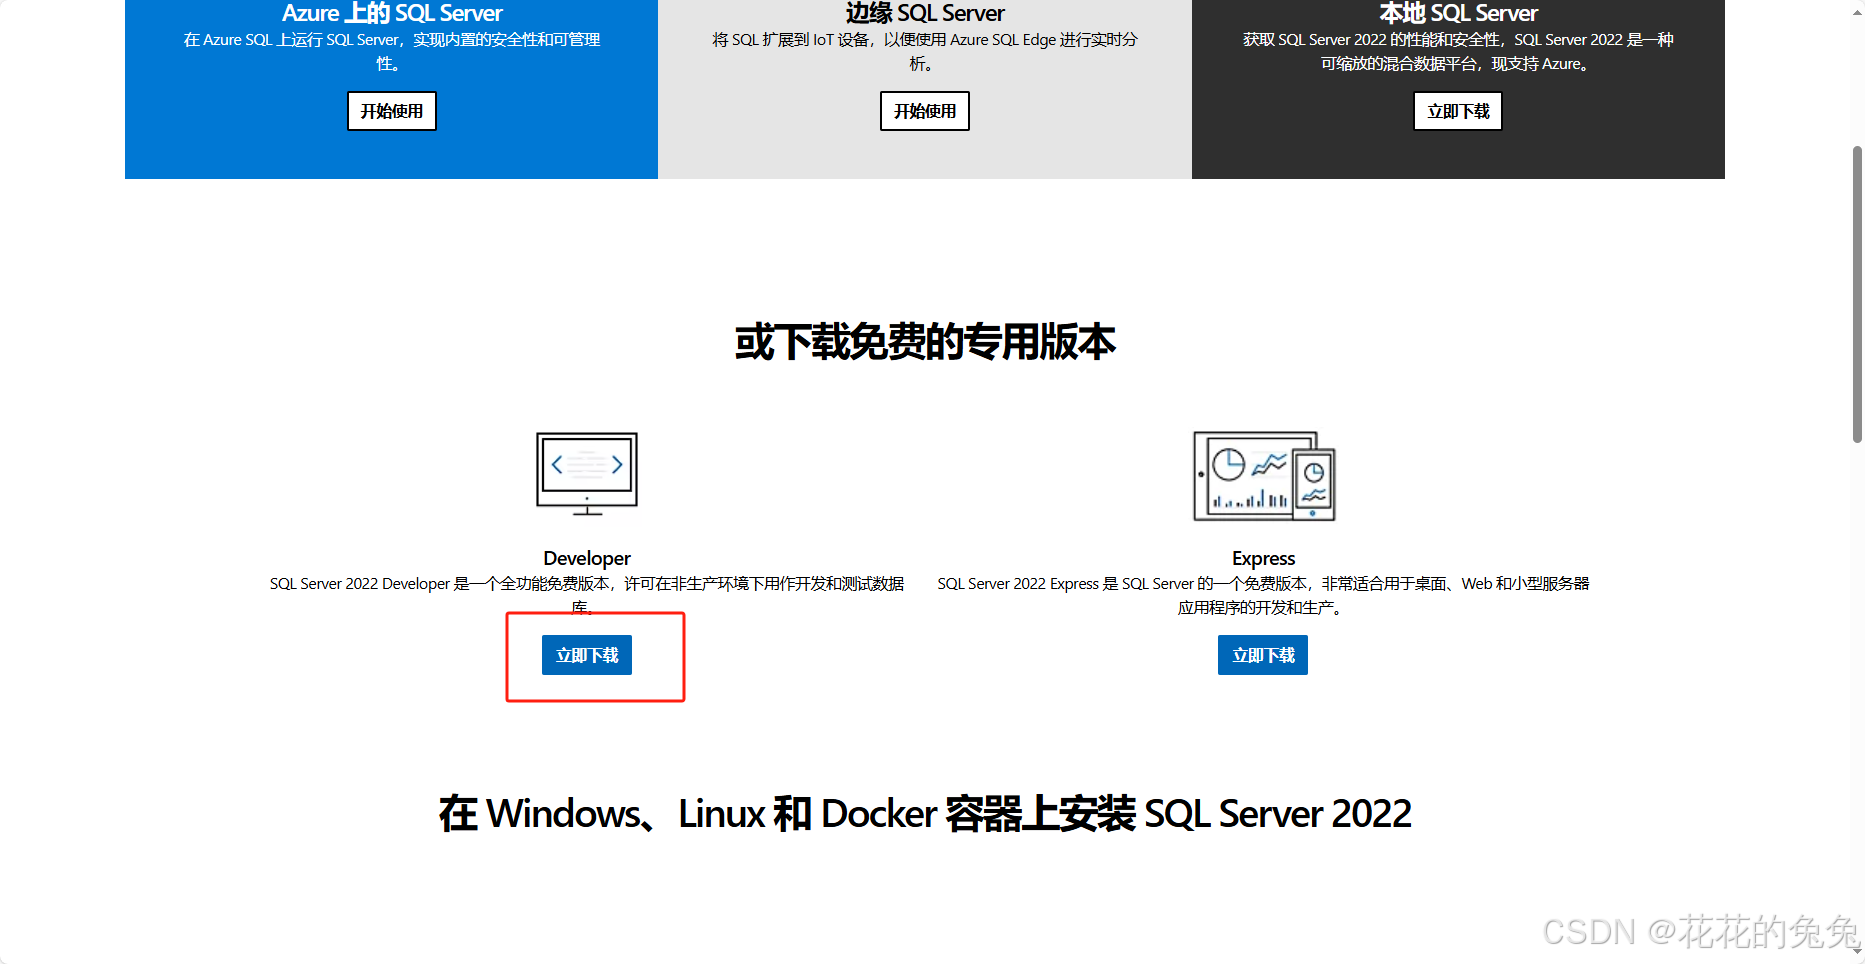Screen dimensions: 1865x964
Task: Click the Windows、Linux 和 Docker install heading
Action: point(925,813)
